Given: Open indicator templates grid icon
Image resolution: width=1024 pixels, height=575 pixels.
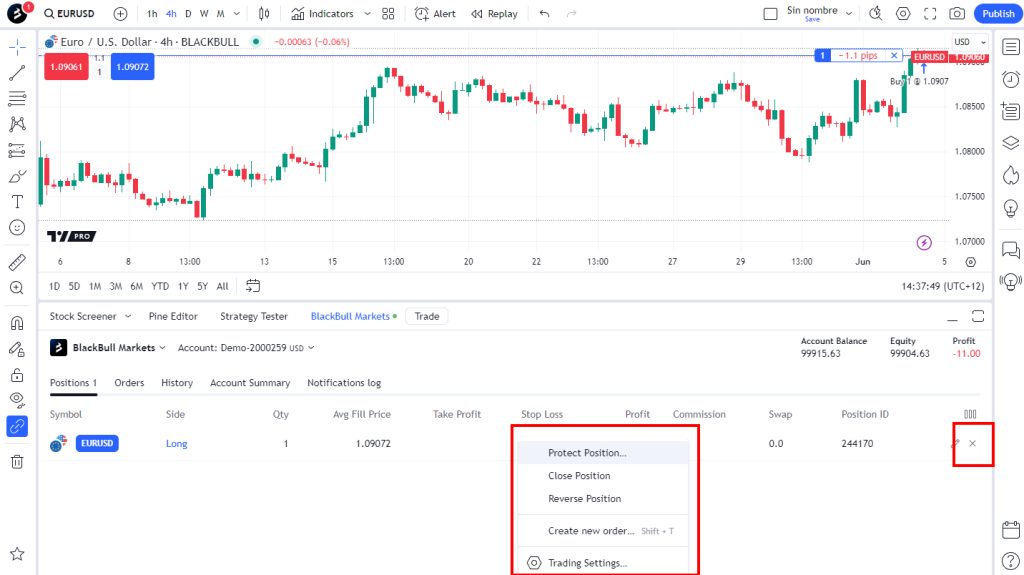Looking at the screenshot, I should [x=388, y=14].
